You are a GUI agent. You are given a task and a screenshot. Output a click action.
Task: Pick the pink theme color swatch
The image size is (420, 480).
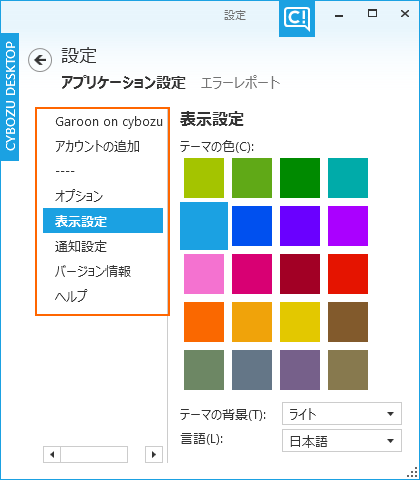point(204,274)
